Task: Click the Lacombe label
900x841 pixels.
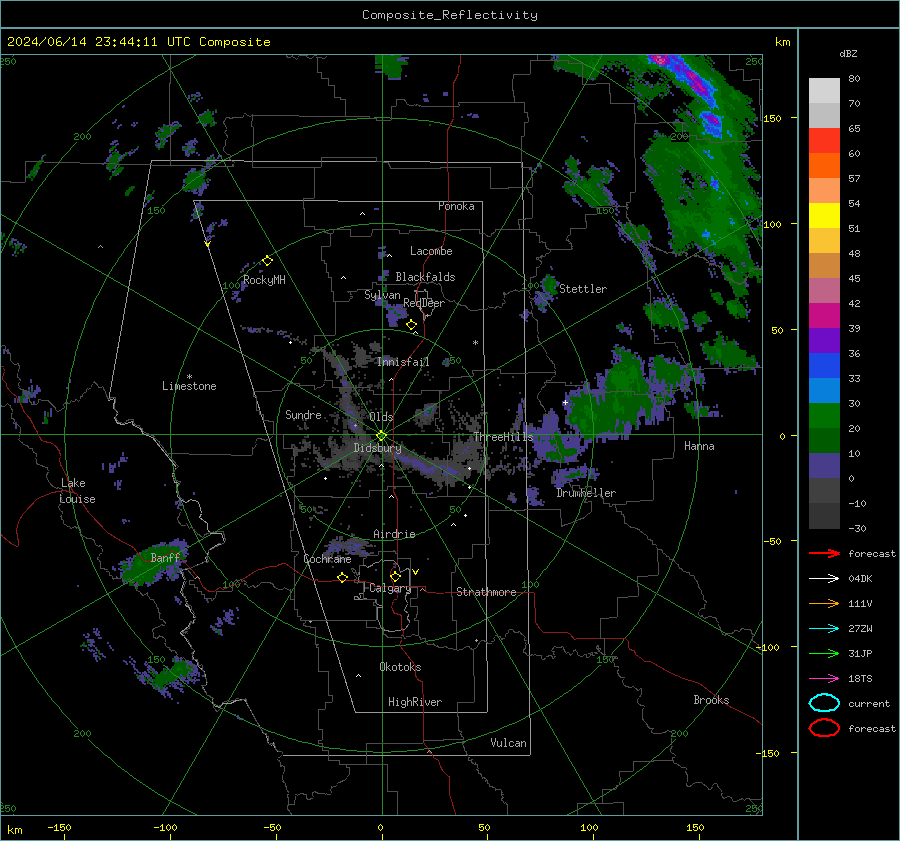Action: pos(431,251)
